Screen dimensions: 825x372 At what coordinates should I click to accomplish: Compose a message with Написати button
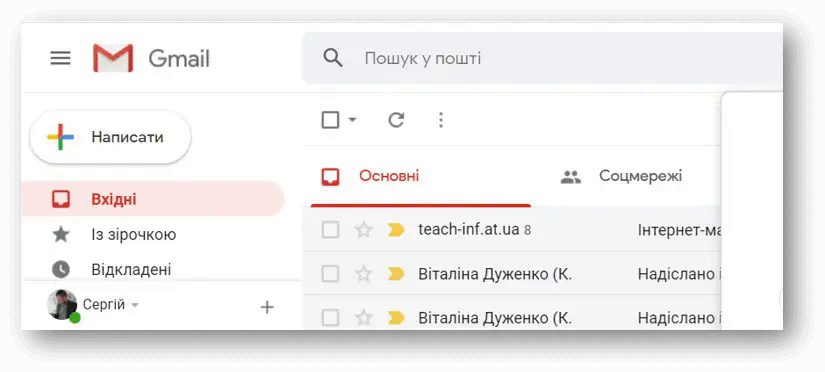[110, 137]
